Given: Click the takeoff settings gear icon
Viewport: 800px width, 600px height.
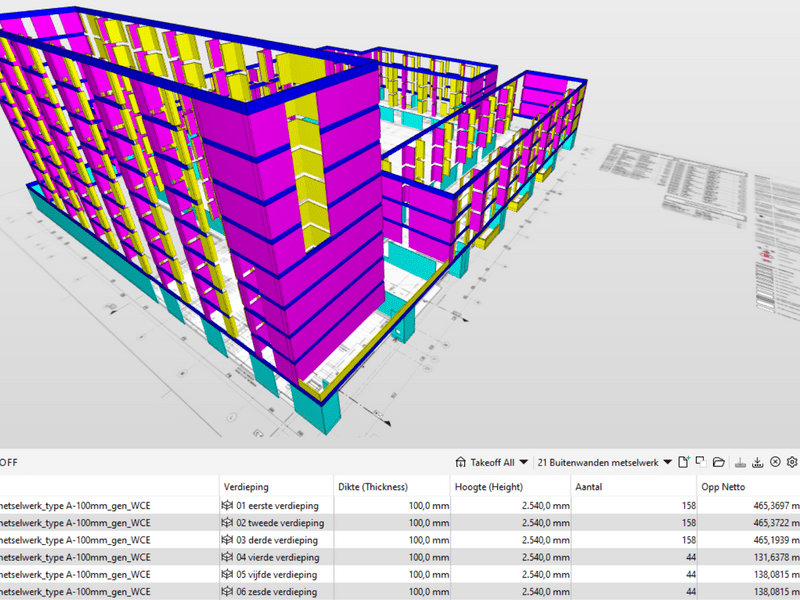Looking at the screenshot, I should point(792,463).
